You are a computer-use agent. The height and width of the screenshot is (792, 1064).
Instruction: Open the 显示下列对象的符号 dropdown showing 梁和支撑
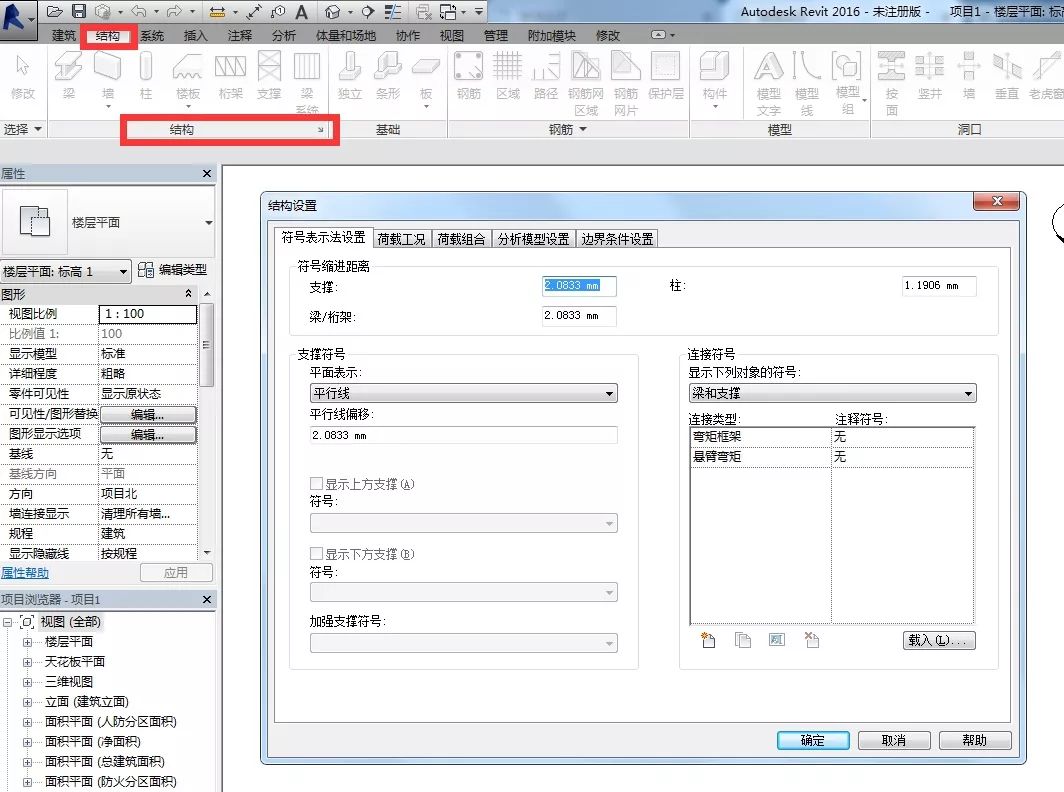pyautogui.click(x=833, y=393)
